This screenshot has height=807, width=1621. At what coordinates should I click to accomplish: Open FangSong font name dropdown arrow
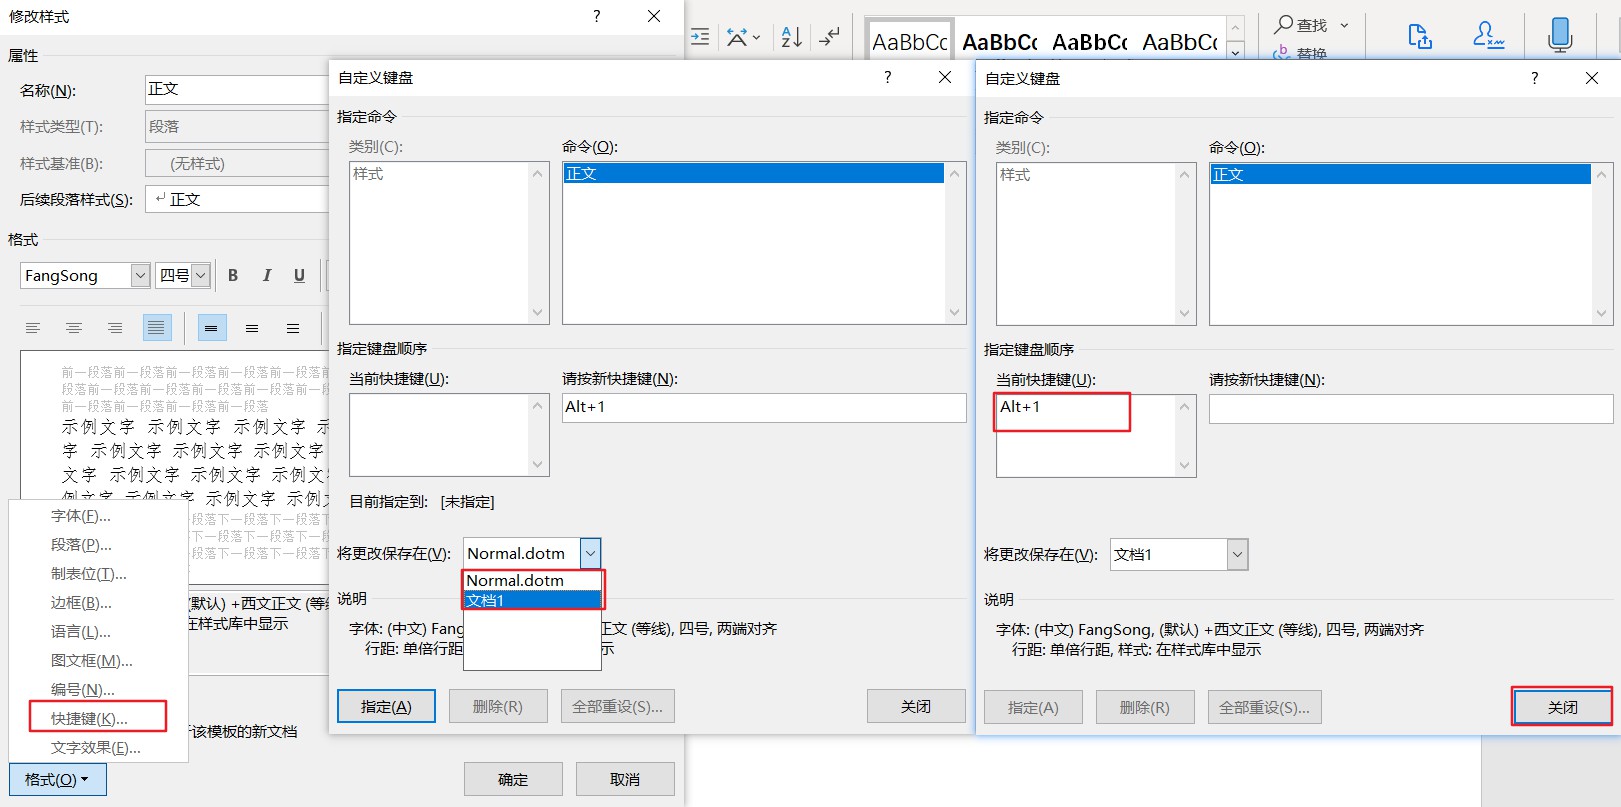pyautogui.click(x=140, y=275)
